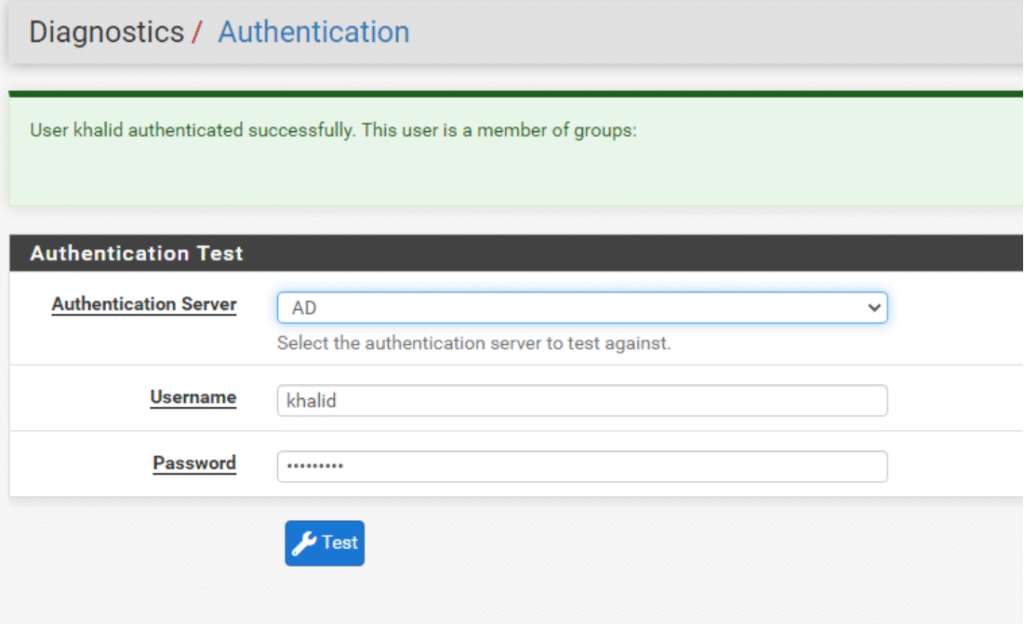Click the red breadcrumb slash separator
The image size is (1024, 627).
(x=198, y=33)
